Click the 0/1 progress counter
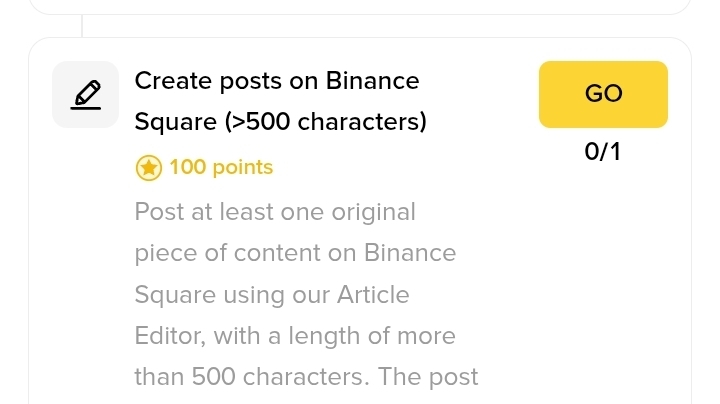720x404 pixels. (602, 152)
